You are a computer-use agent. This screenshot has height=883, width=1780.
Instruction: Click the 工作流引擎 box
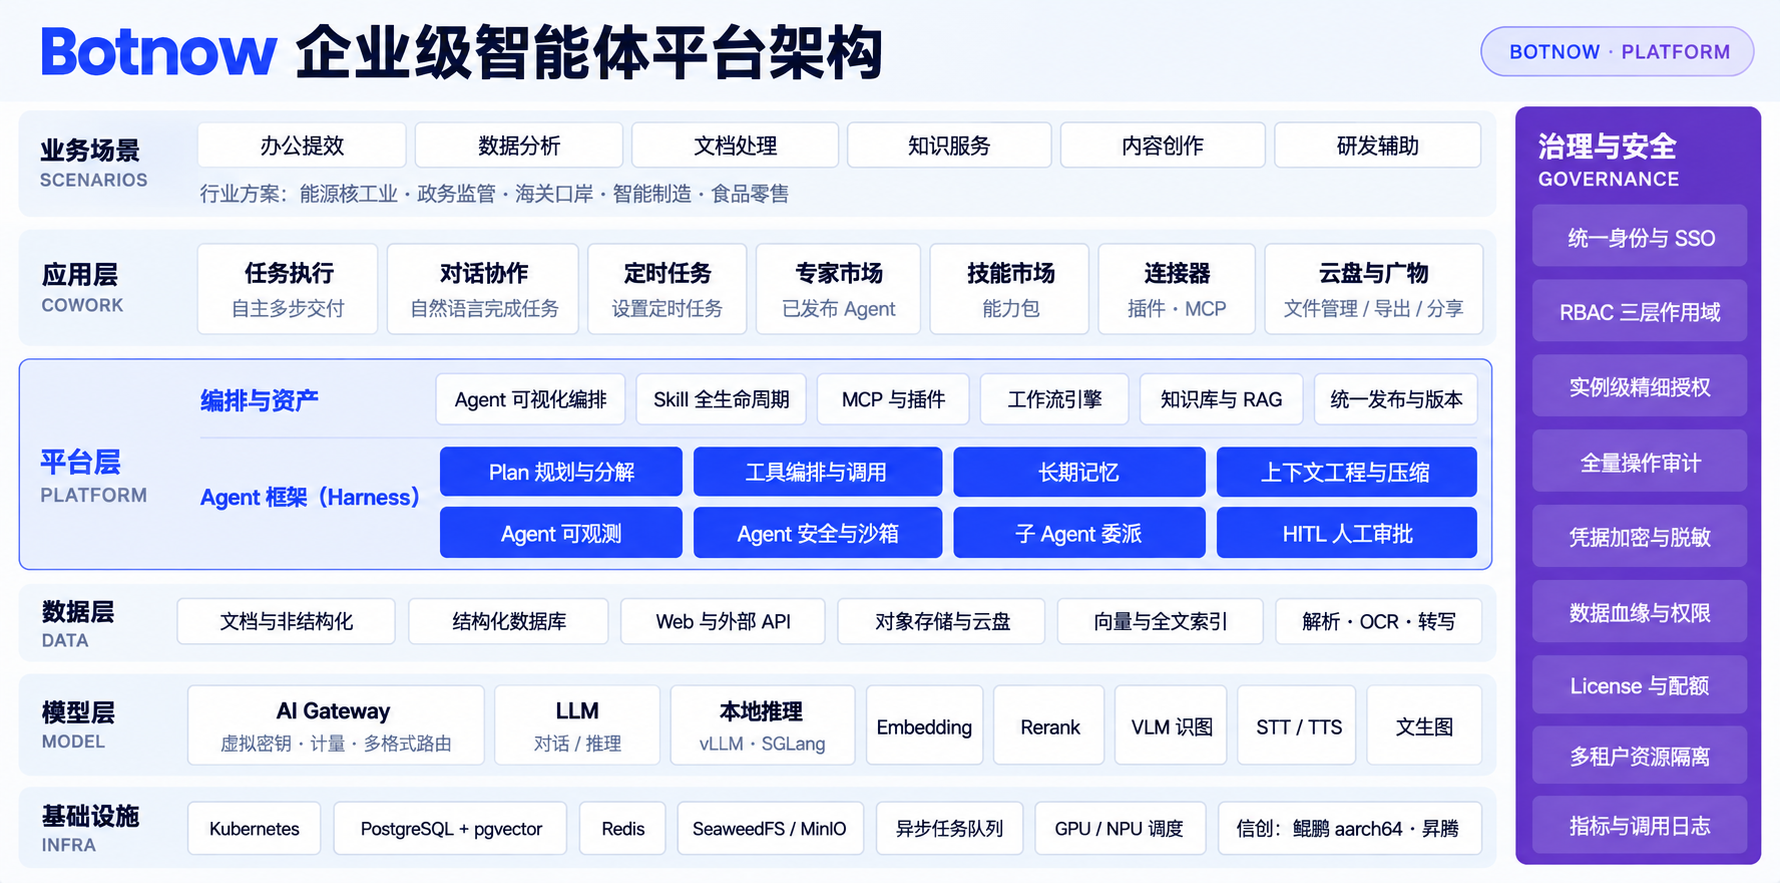pos(1054,399)
